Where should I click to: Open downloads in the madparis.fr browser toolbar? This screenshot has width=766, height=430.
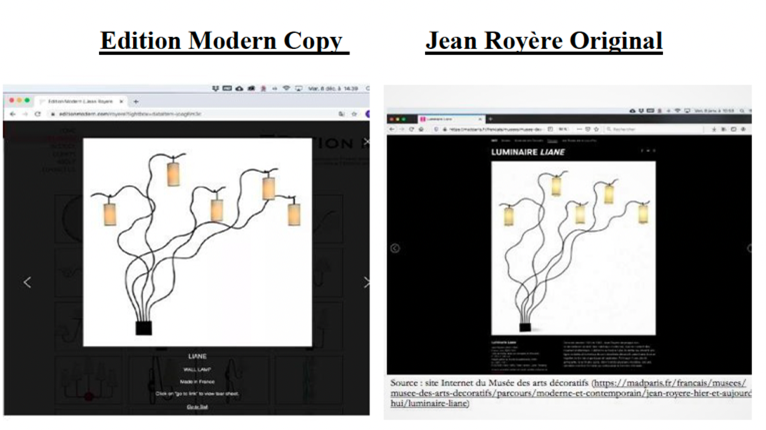(714, 129)
